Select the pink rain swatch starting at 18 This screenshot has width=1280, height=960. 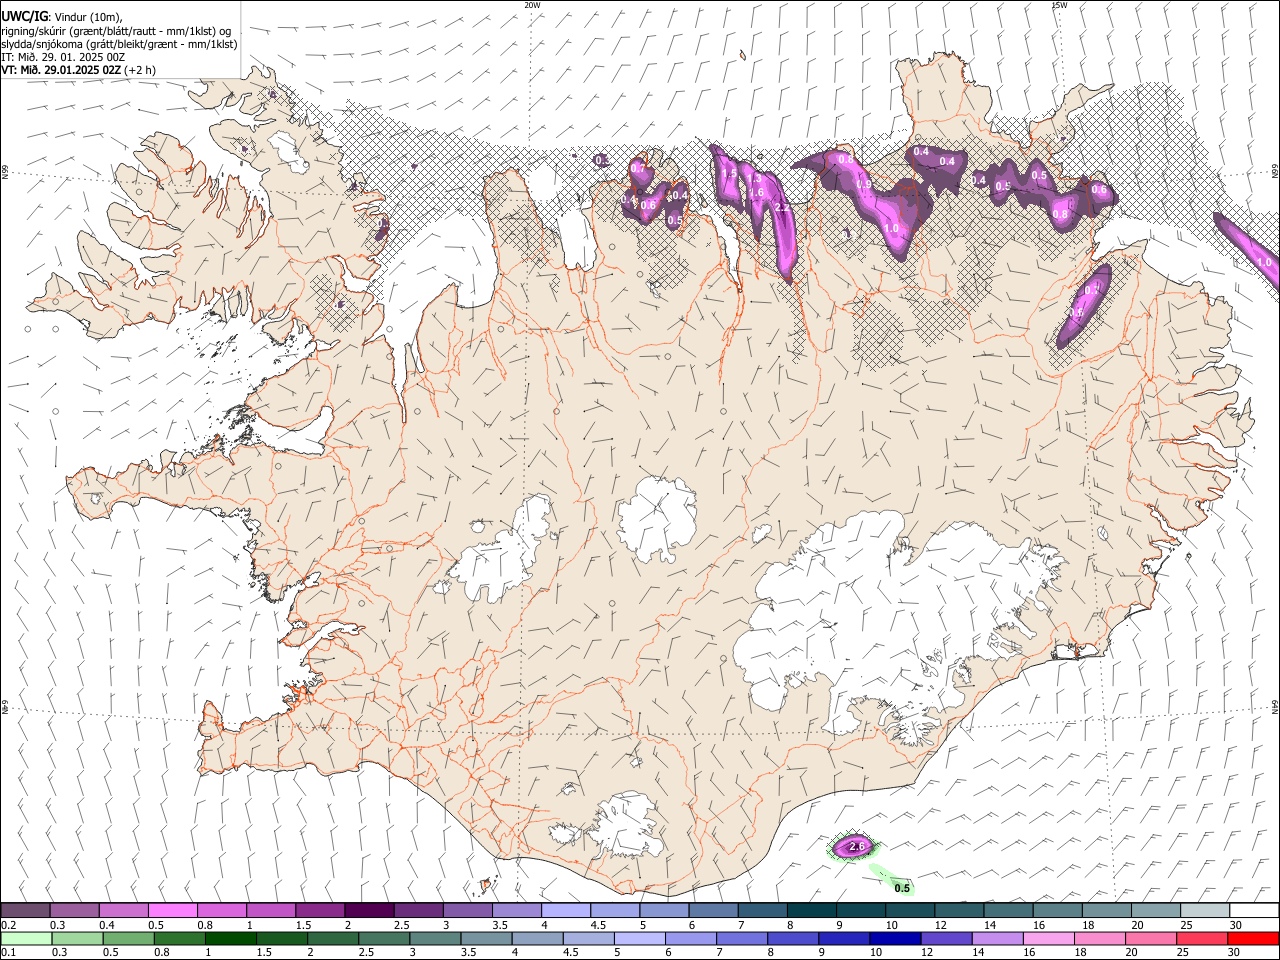coord(1100,938)
